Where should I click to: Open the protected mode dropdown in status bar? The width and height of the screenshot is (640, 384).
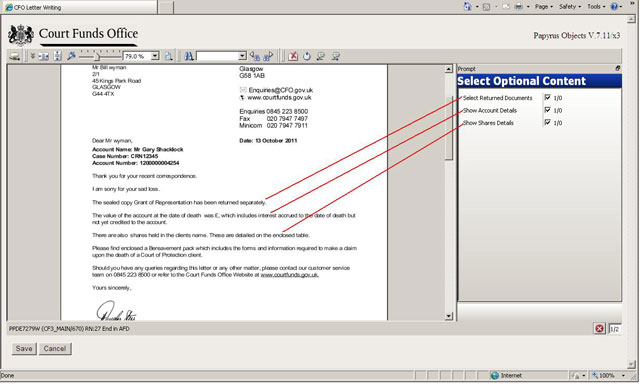pos(584,375)
